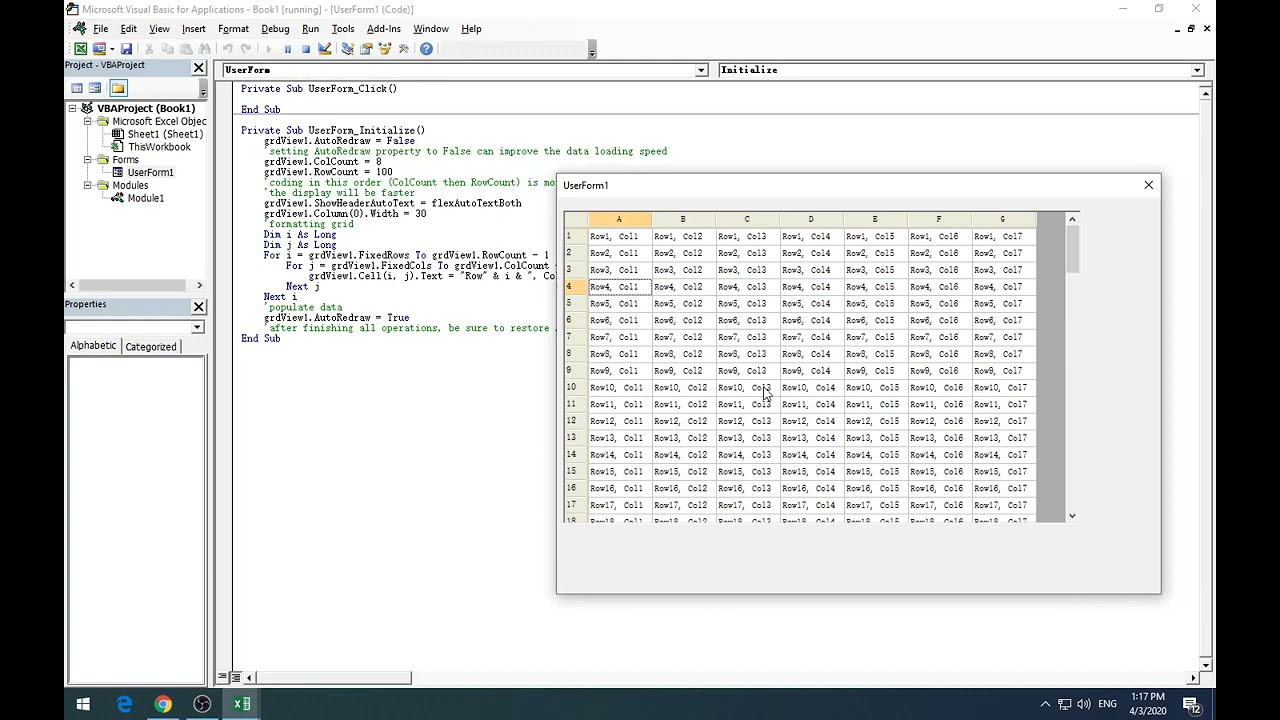Click the Undo arrow icon
This screenshot has width=1280, height=720.
coord(227,49)
